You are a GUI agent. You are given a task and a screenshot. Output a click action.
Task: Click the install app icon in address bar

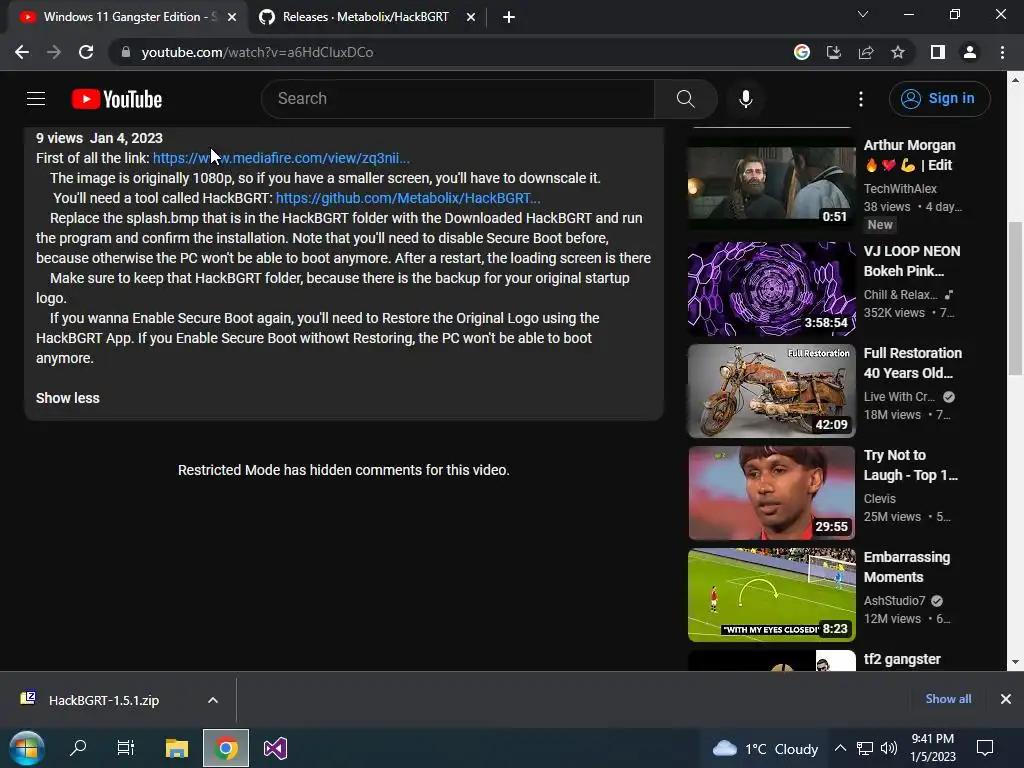pyautogui.click(x=833, y=52)
